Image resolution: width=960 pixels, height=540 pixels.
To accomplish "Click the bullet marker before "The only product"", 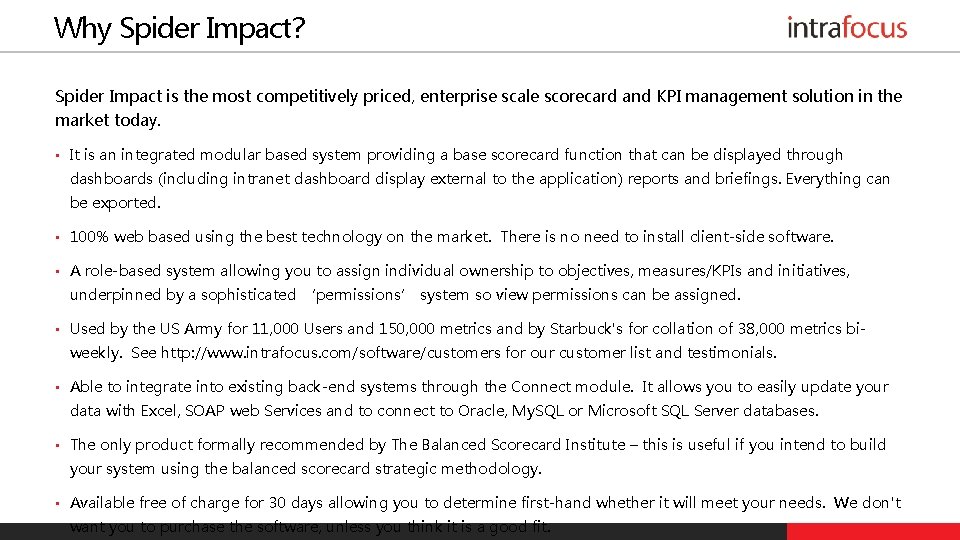I will pyautogui.click(x=59, y=445).
